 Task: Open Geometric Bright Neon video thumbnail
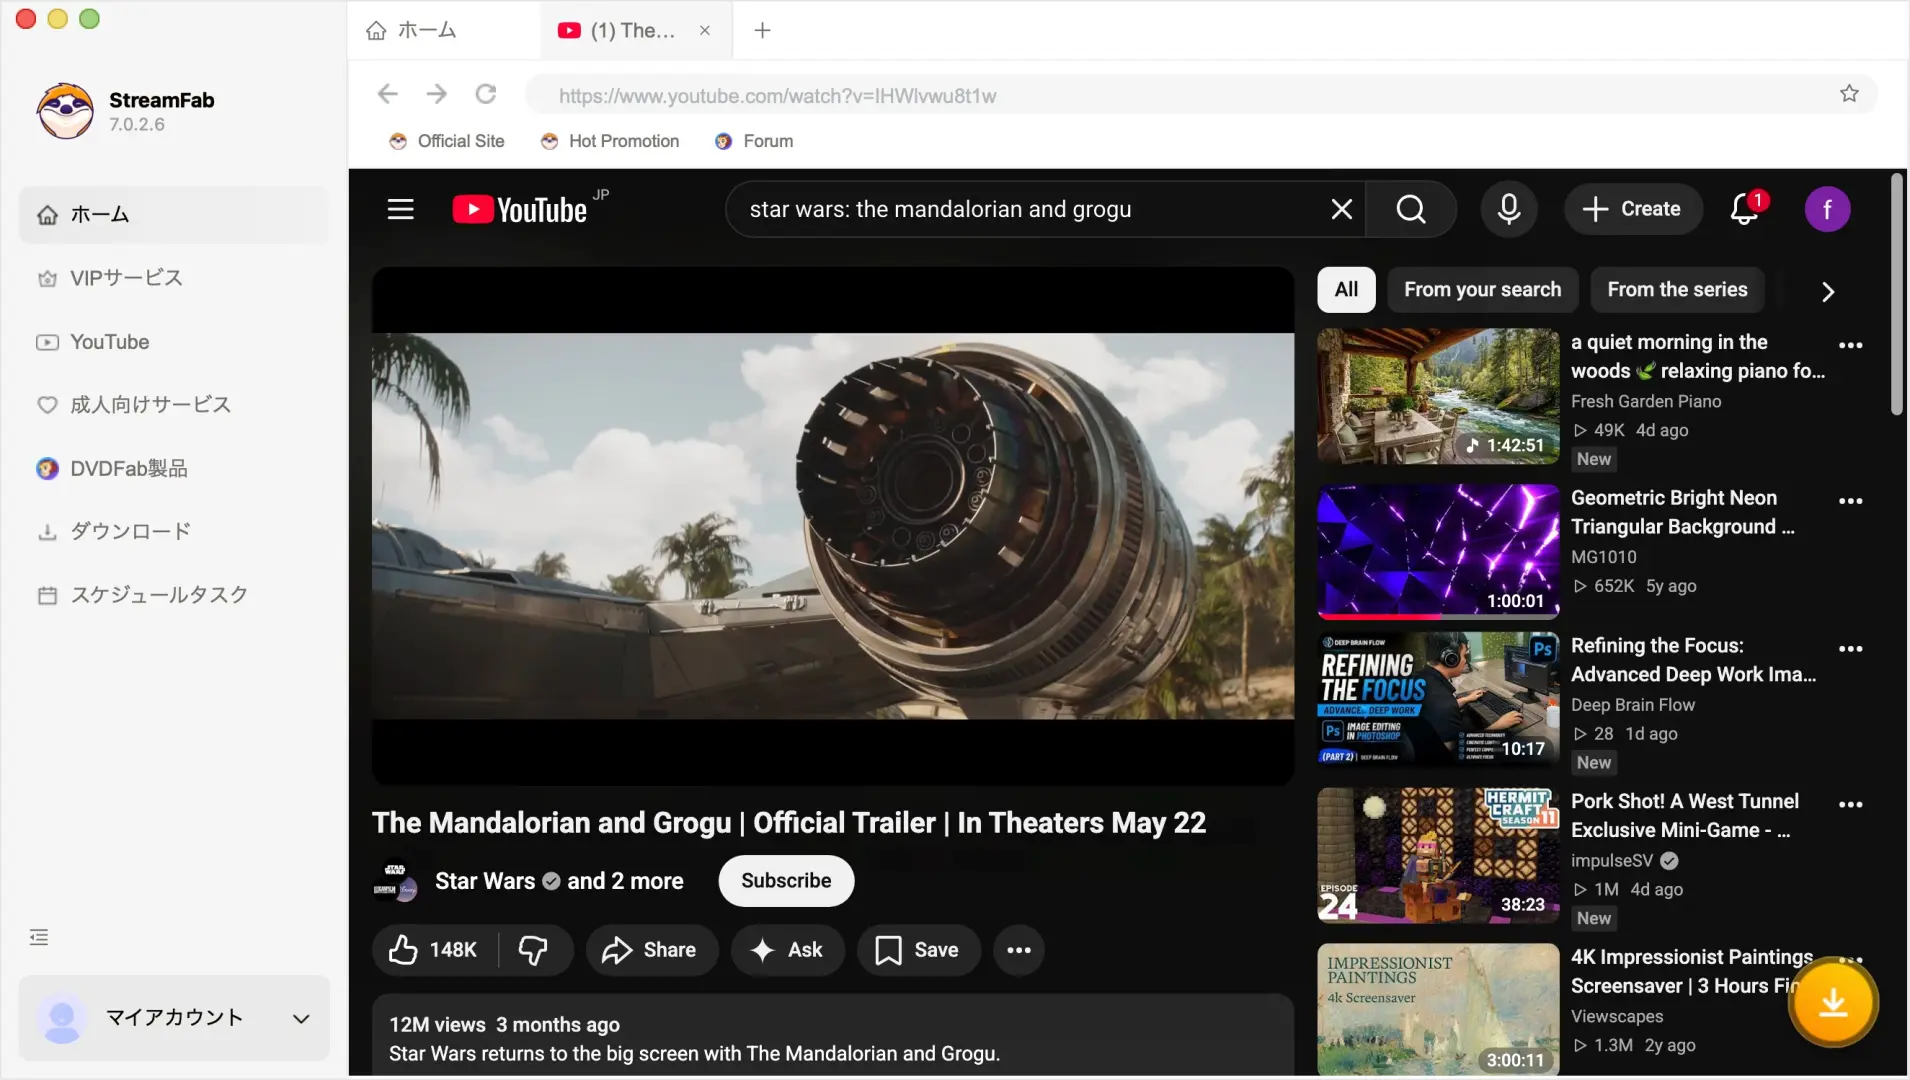coord(1438,552)
